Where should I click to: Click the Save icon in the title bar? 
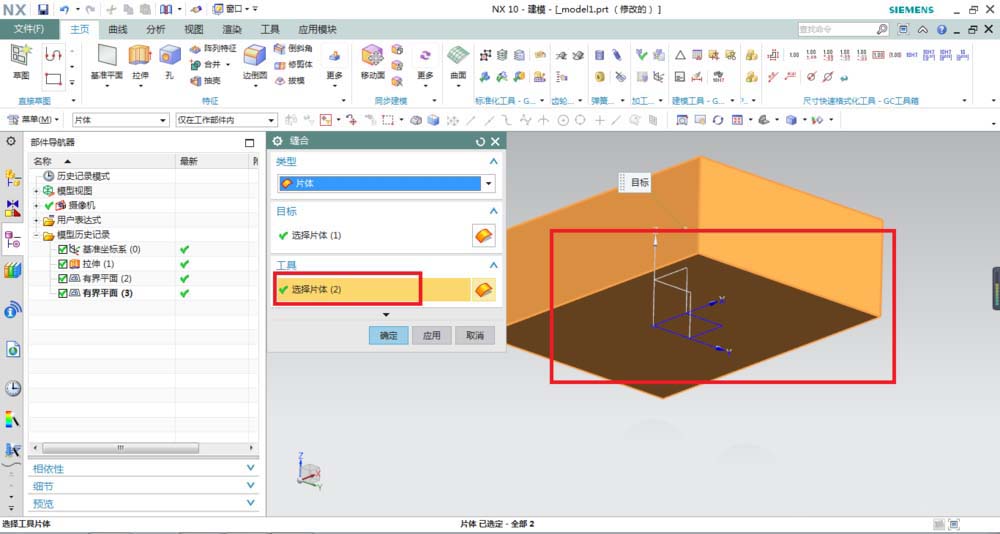(43, 10)
